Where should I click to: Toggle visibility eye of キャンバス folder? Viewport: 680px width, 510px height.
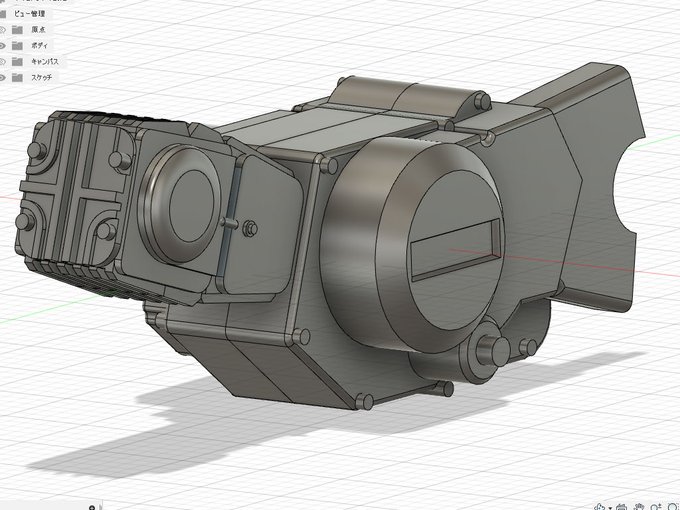[2, 62]
